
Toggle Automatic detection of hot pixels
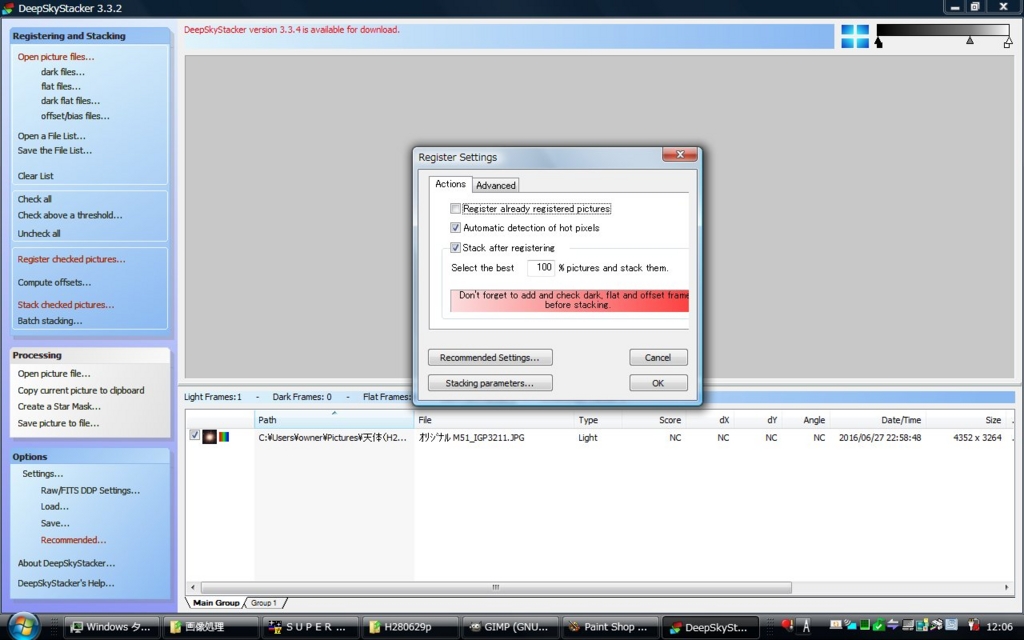point(455,228)
